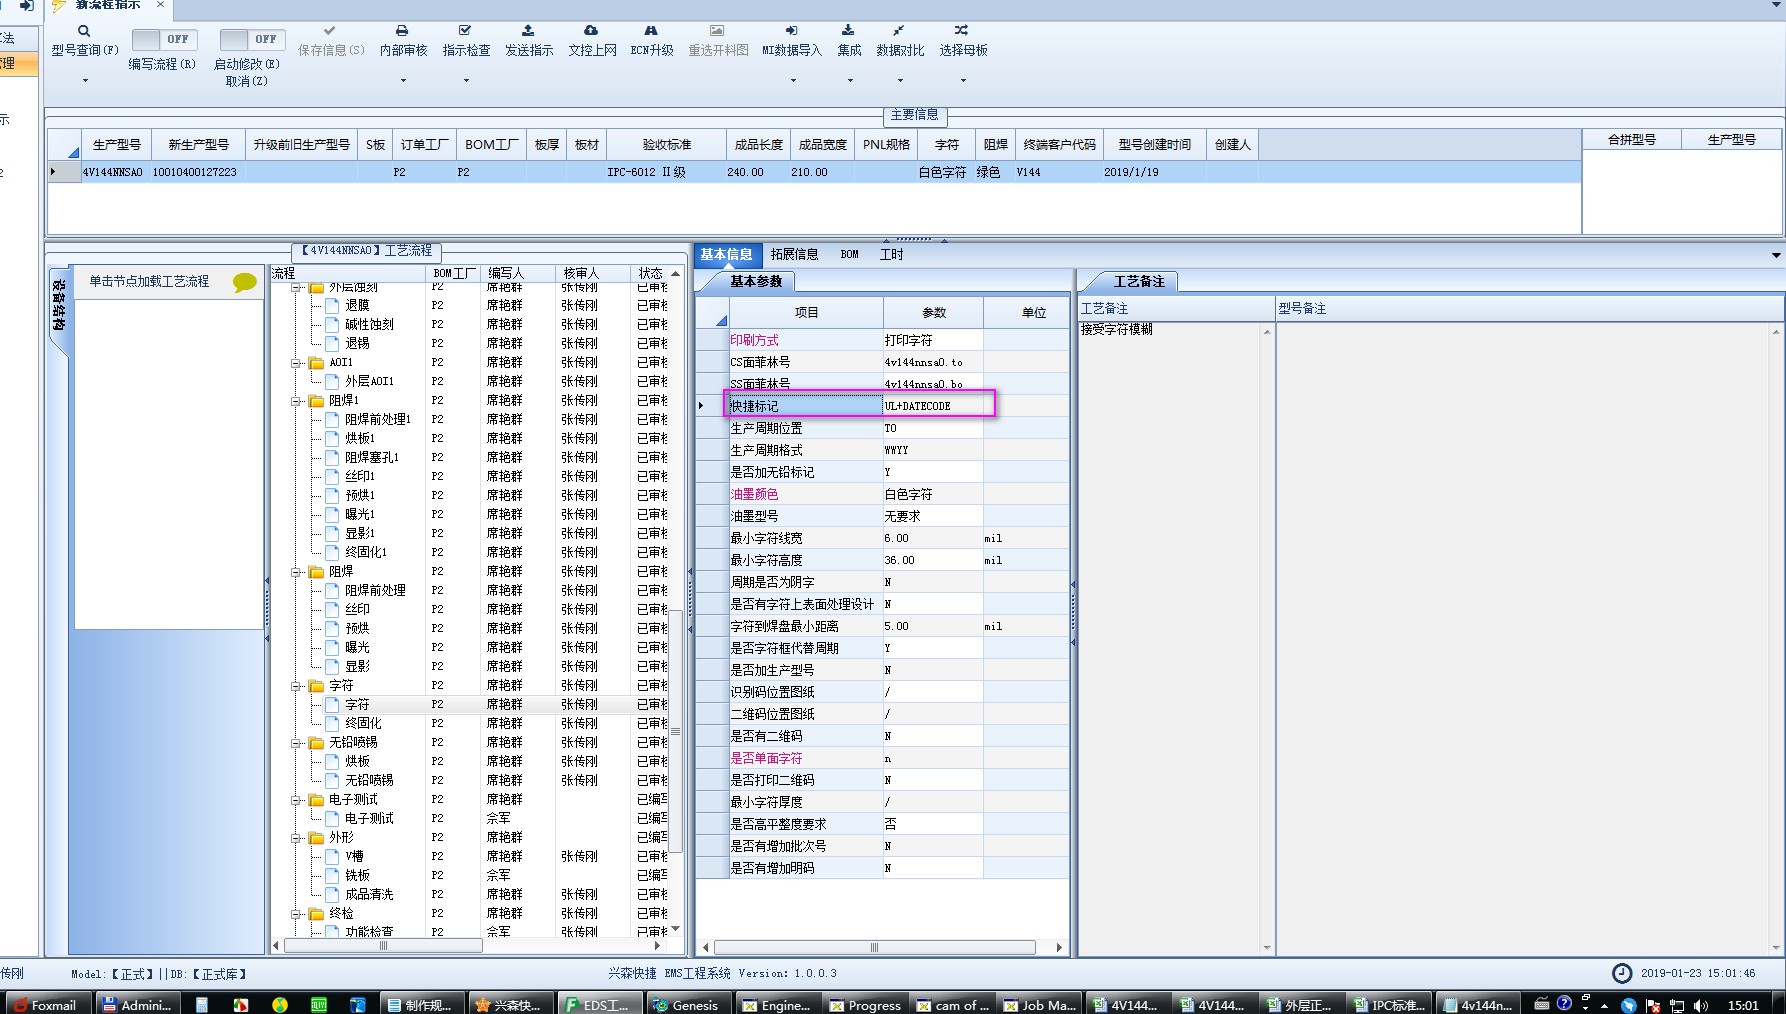Click the 文控上网 cloud icon
This screenshot has width=1786, height=1014.
591,31
